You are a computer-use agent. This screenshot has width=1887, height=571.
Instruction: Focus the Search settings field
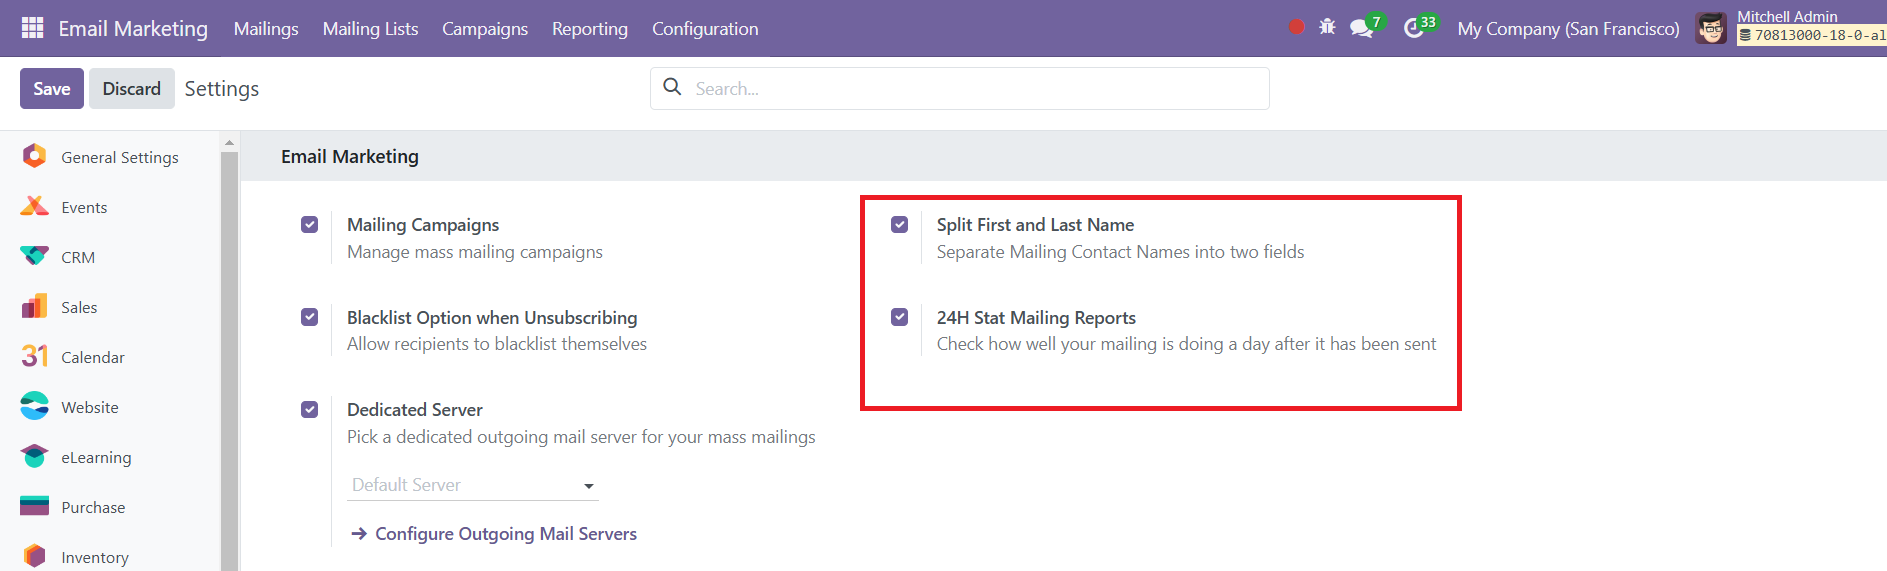(x=960, y=89)
